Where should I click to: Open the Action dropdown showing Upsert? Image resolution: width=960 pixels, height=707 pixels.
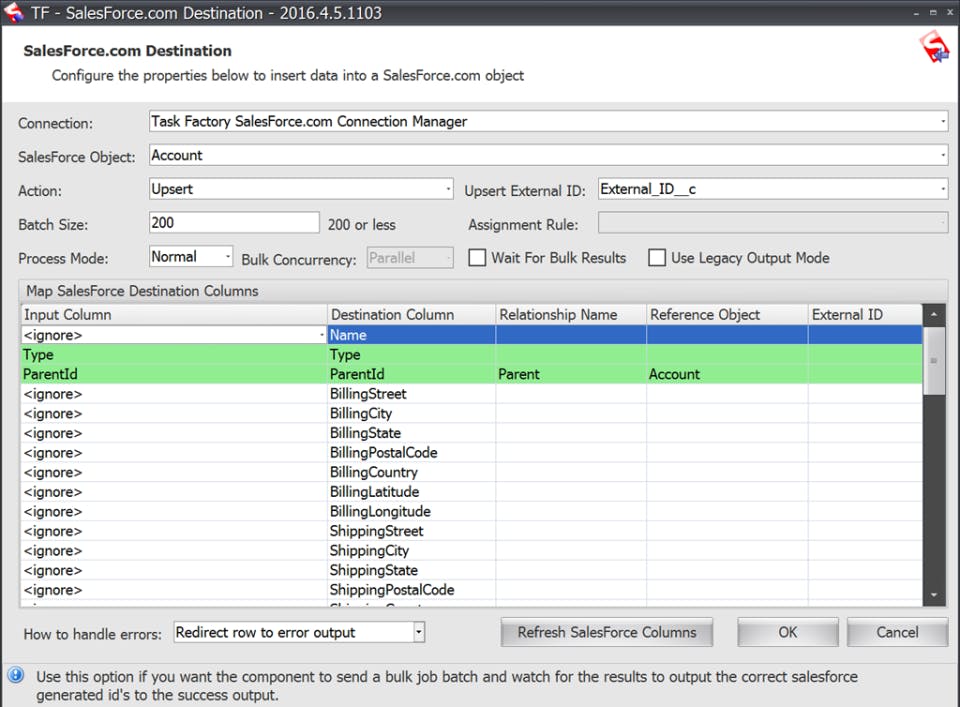pos(448,189)
